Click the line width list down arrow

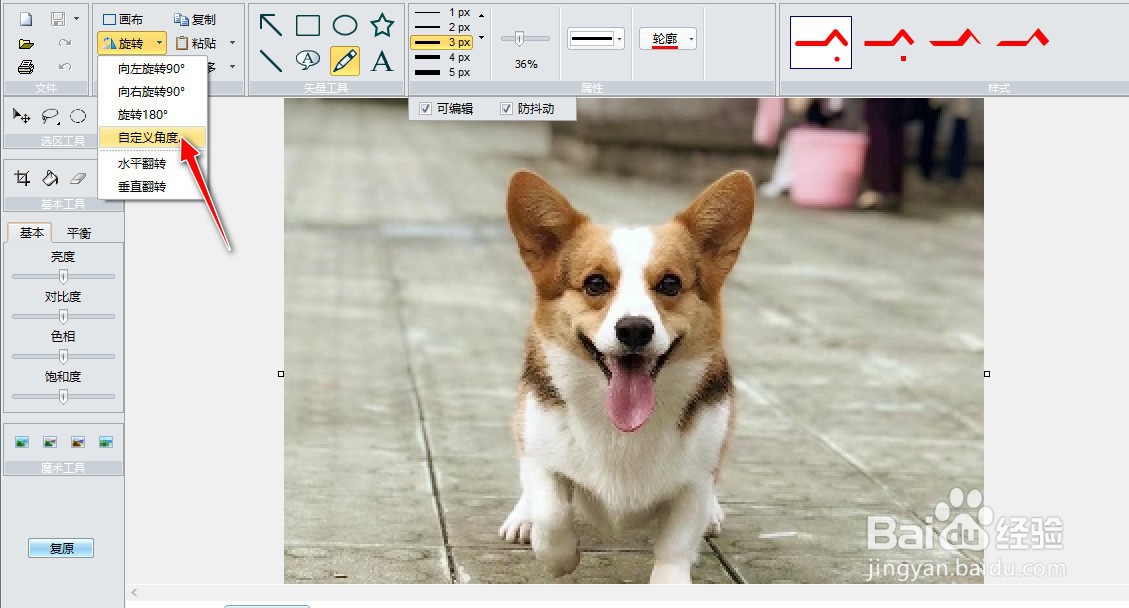tap(482, 37)
